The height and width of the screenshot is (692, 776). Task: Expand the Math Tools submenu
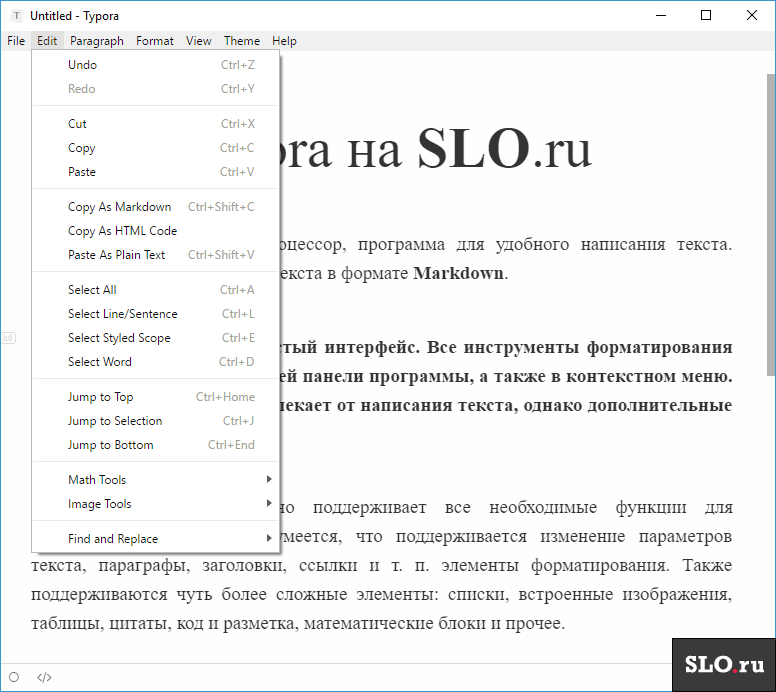click(x=156, y=480)
